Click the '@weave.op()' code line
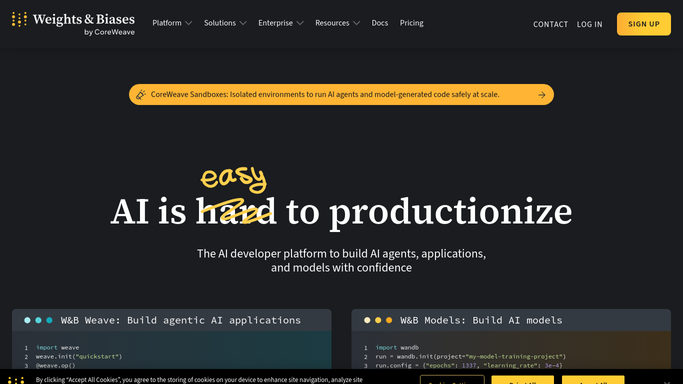The image size is (683, 384). tap(55, 366)
